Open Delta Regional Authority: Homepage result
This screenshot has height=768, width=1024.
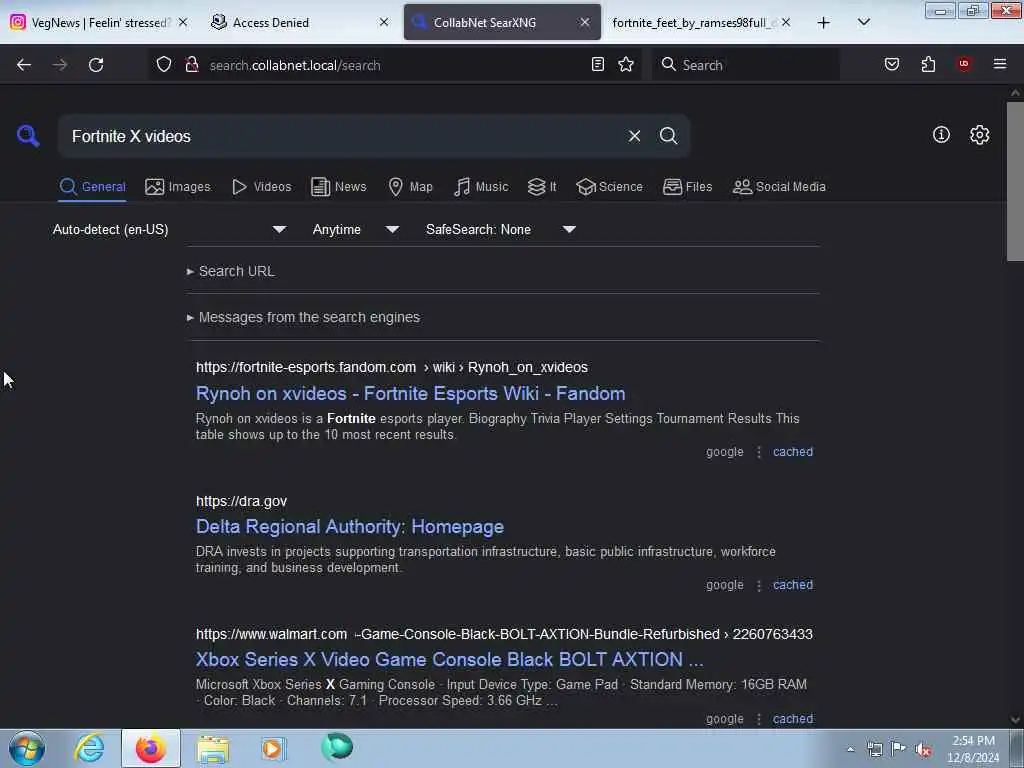coord(350,526)
